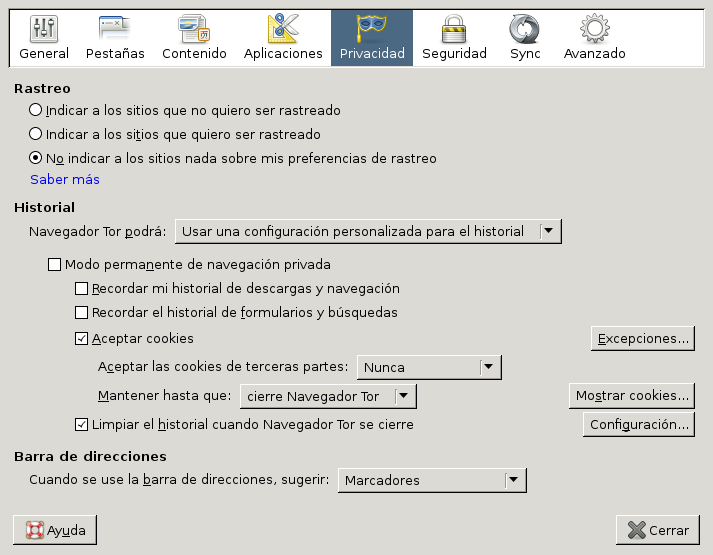Click 'Aceptar las cookies de terceras partes:' label

click(223, 367)
